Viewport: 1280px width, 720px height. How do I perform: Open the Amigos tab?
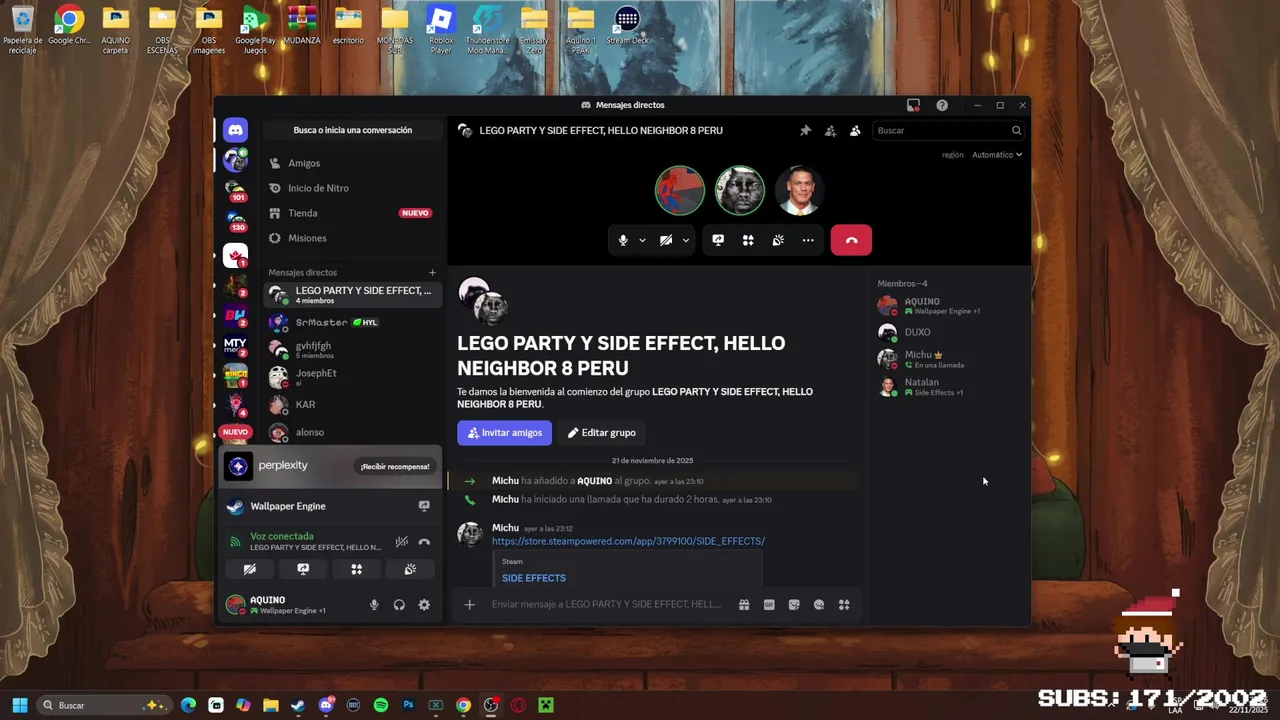point(352,163)
